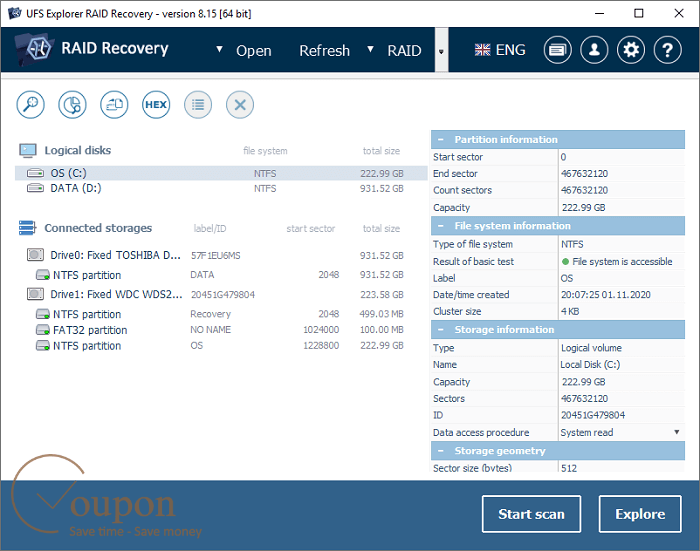Expand the toolbar overflow arrow
Viewport: 700px width, 551px height.
pos(441,51)
